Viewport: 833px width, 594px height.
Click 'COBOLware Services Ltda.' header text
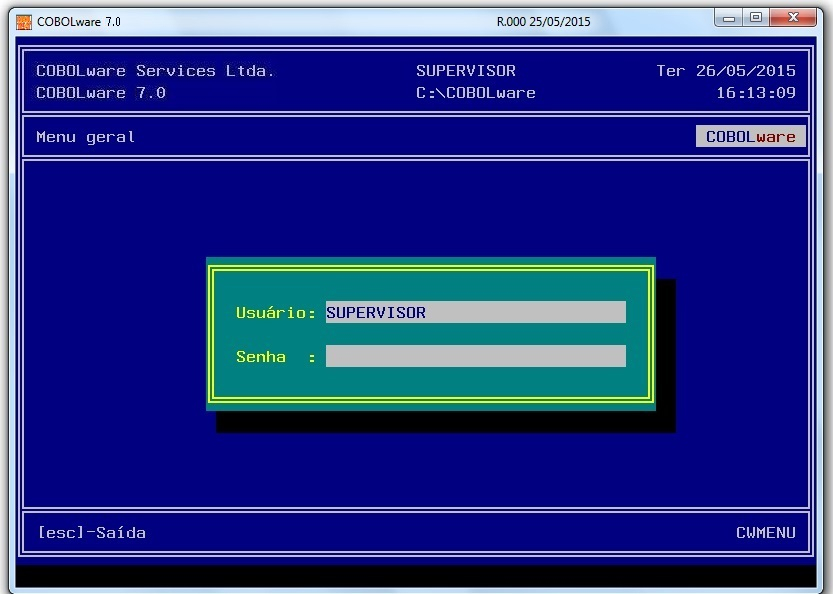[x=155, y=71]
